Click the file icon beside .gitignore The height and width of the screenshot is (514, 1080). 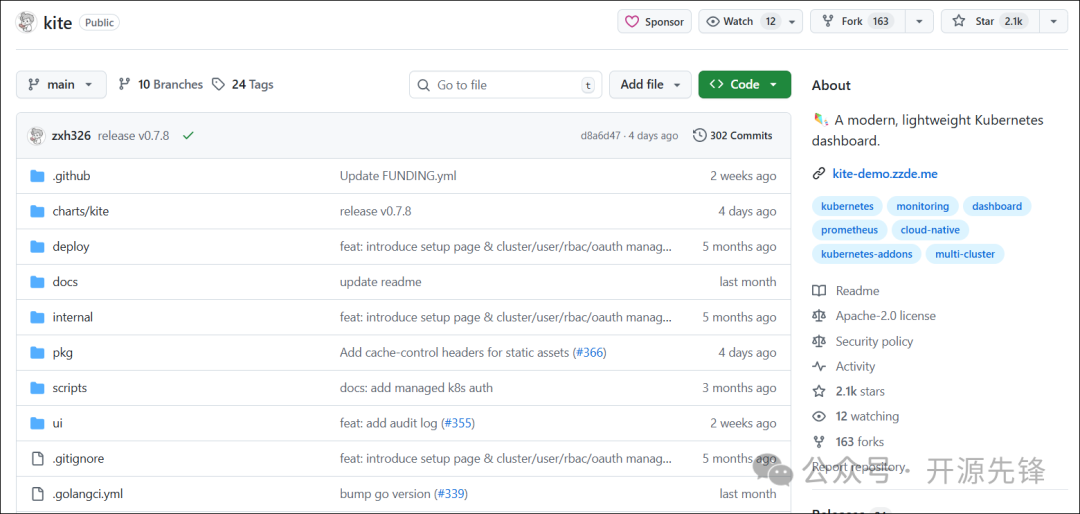click(x=37, y=458)
